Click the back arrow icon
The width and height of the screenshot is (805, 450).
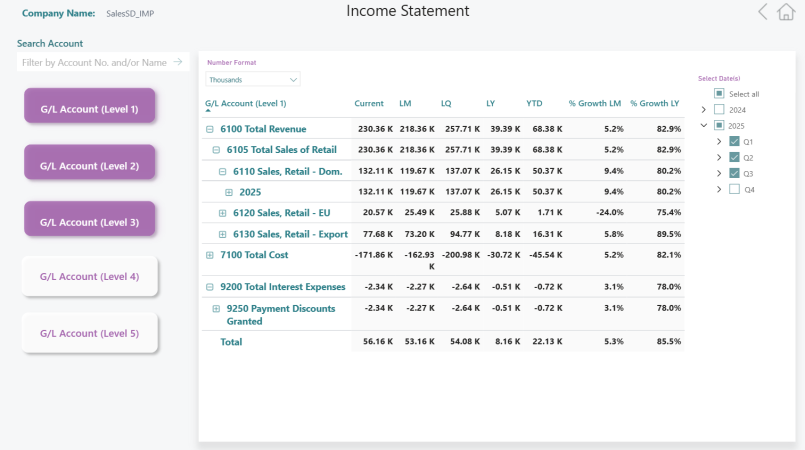click(x=763, y=12)
